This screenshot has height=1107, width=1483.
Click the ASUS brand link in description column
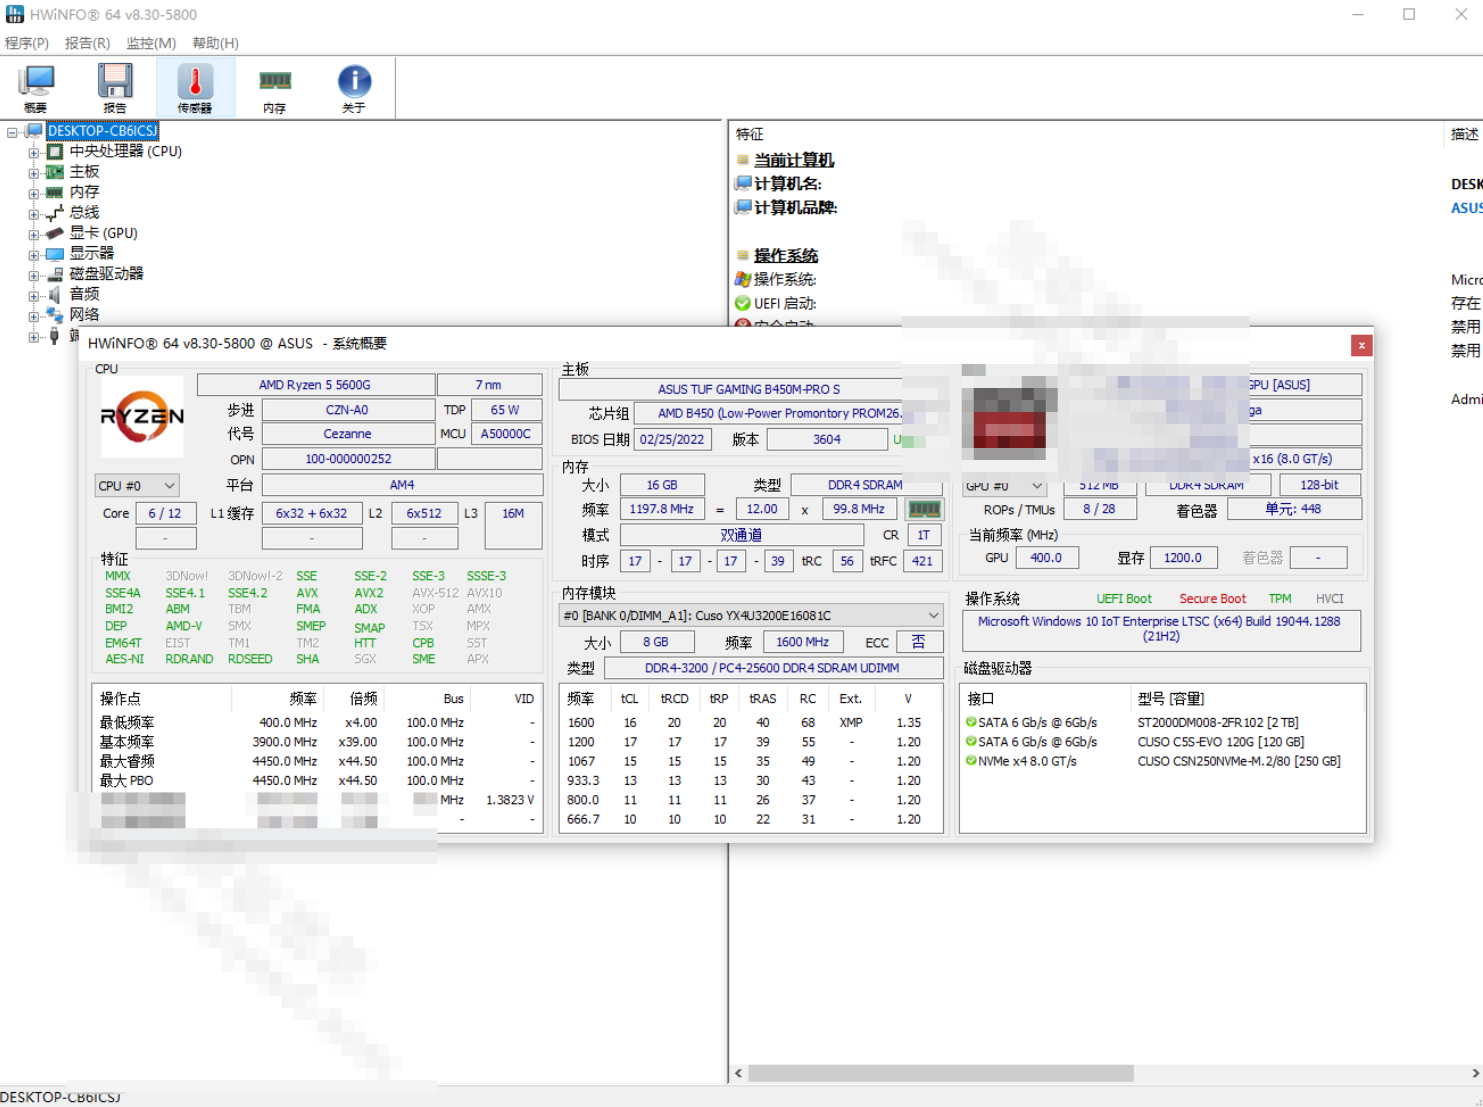pos(1467,208)
